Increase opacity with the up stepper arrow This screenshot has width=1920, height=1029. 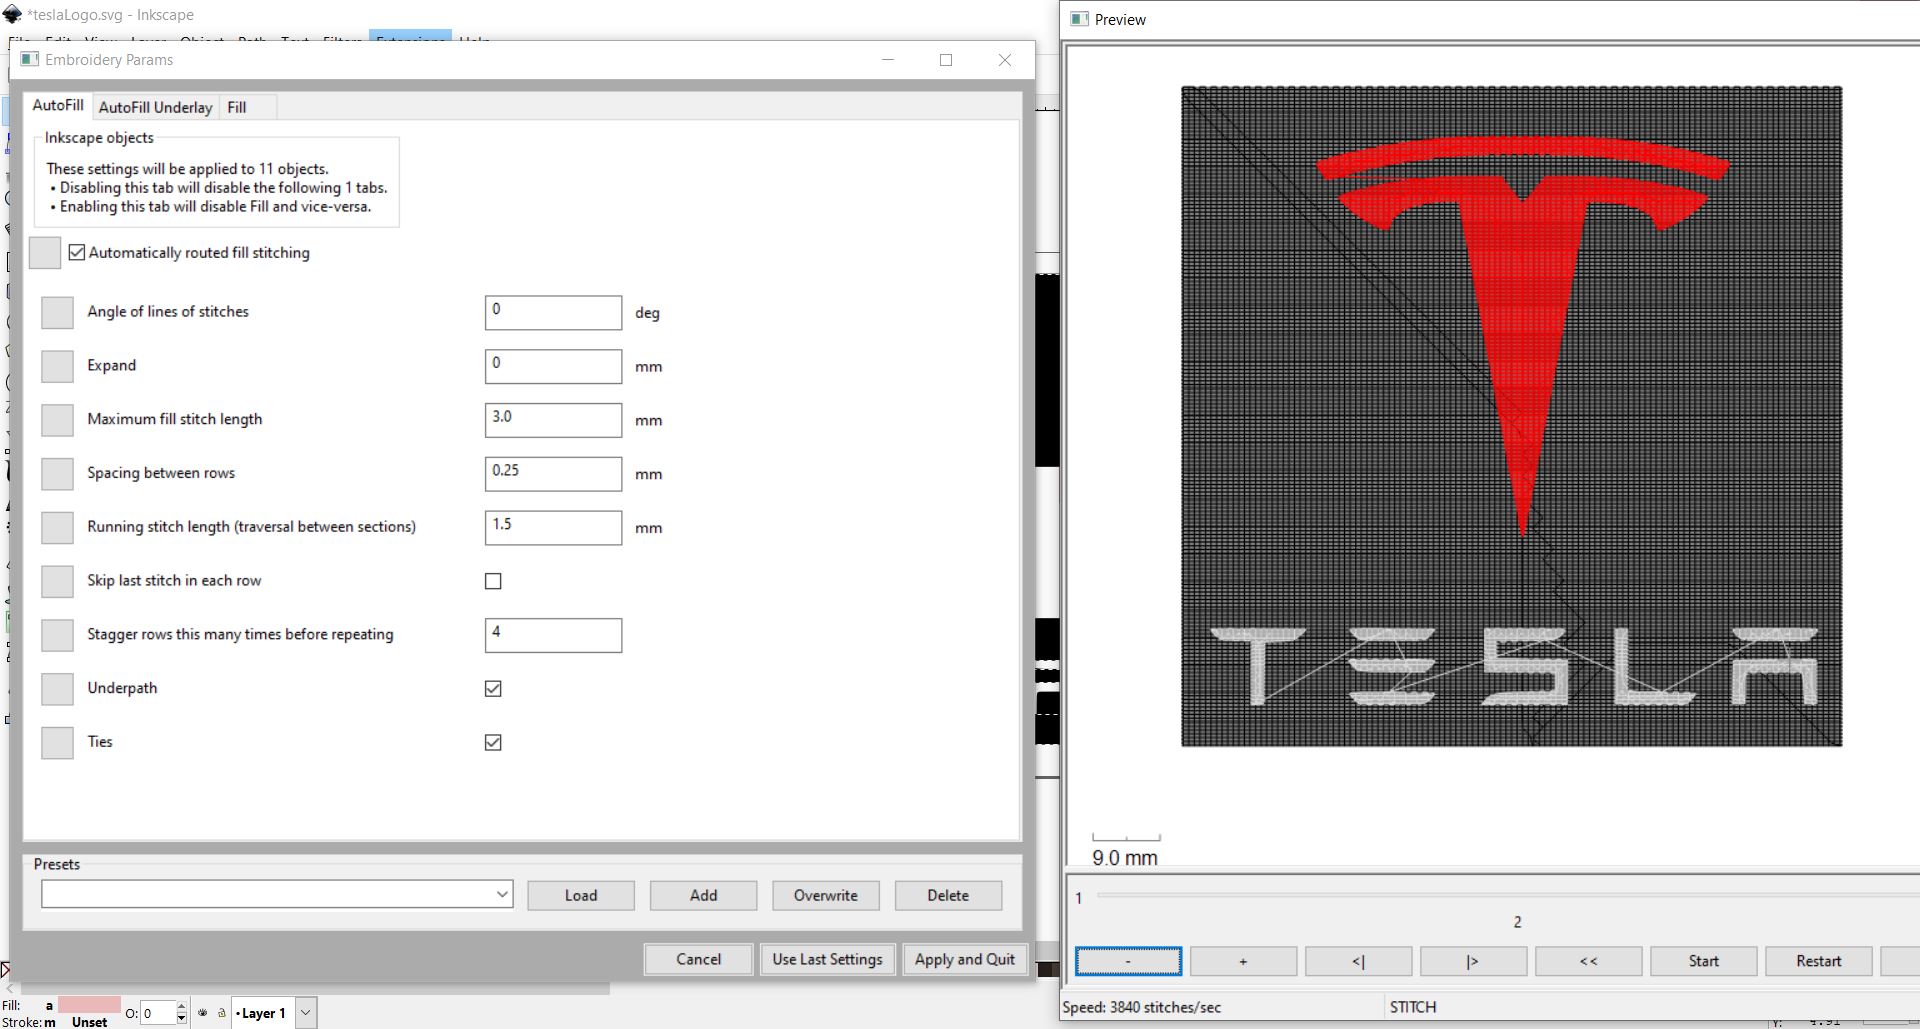click(181, 1008)
